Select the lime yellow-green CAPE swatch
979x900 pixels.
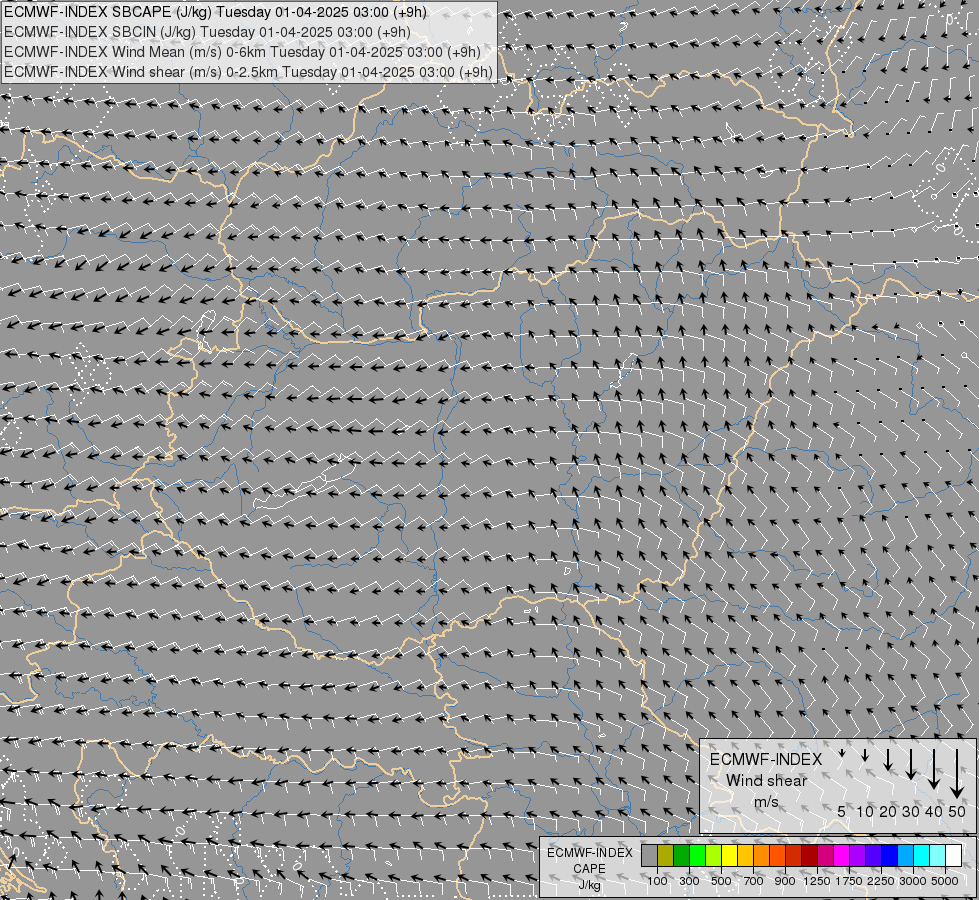[714, 855]
